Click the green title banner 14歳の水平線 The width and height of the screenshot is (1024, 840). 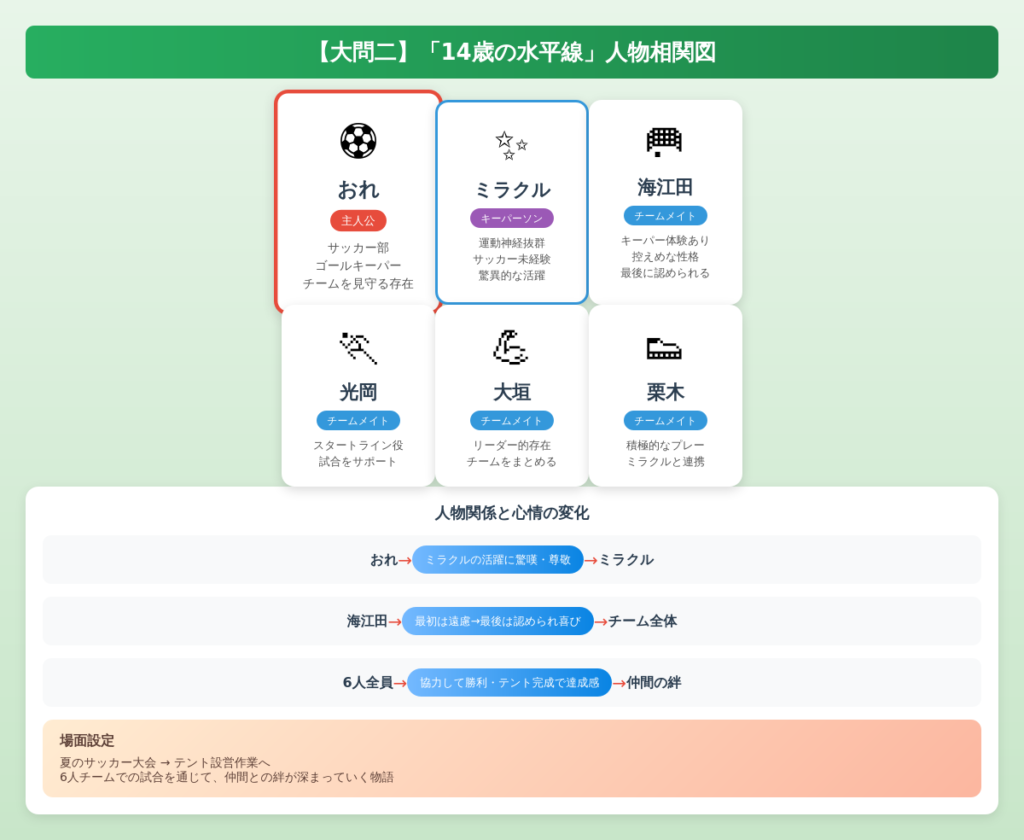[512, 52]
